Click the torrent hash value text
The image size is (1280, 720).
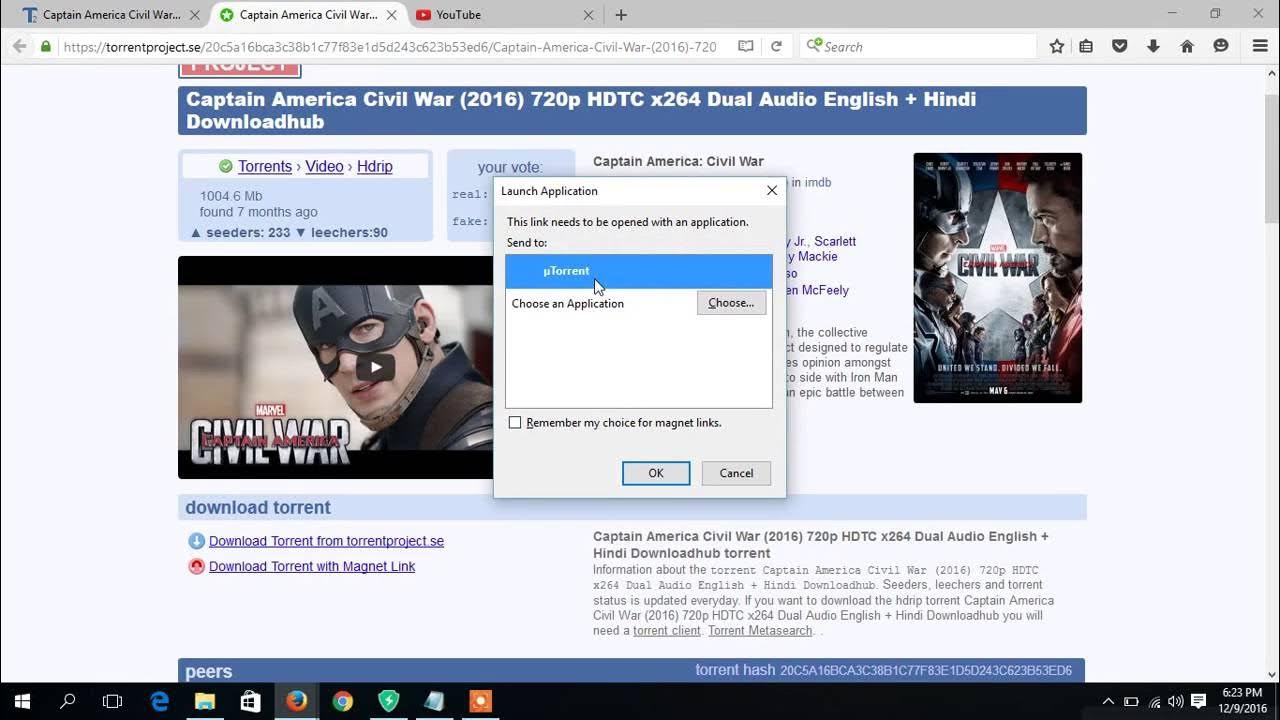926,670
